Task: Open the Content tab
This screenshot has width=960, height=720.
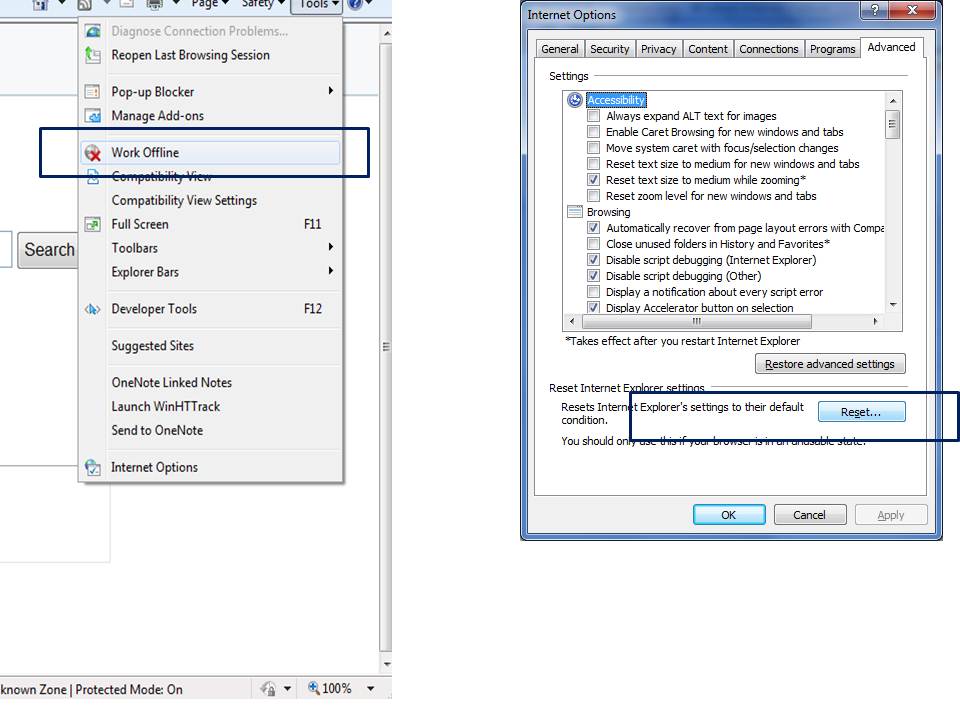Action: 708,49
